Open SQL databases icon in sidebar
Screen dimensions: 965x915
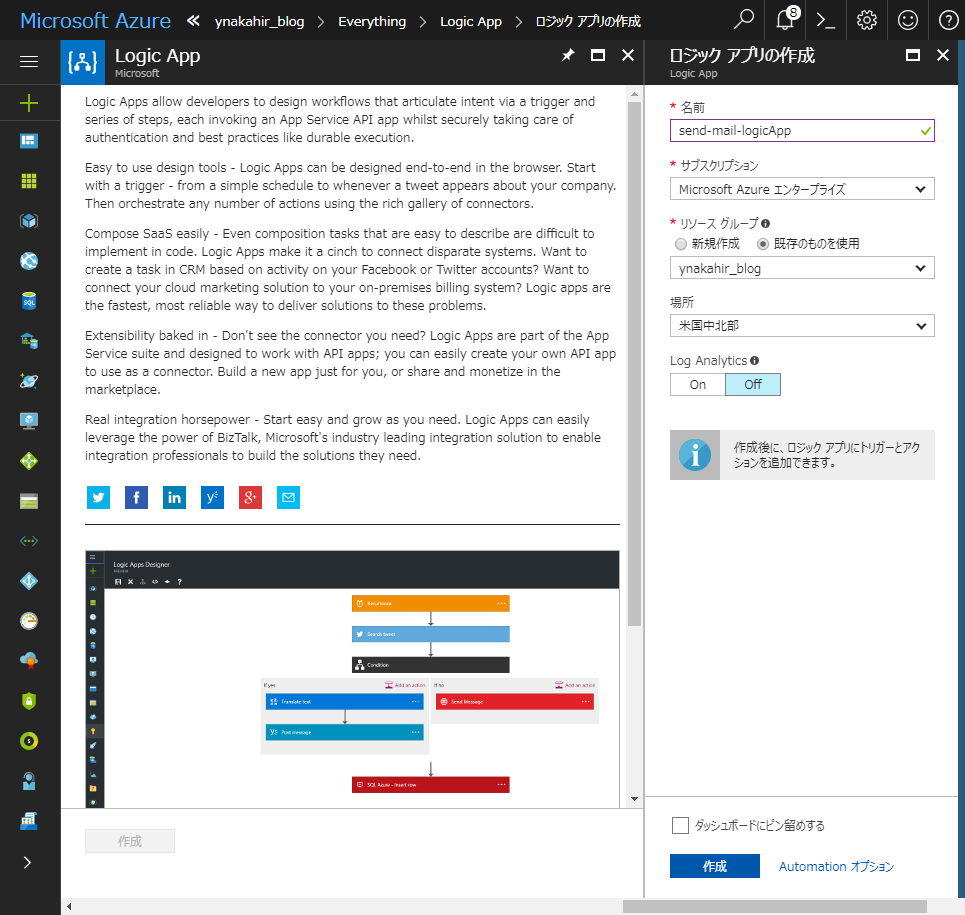29,301
